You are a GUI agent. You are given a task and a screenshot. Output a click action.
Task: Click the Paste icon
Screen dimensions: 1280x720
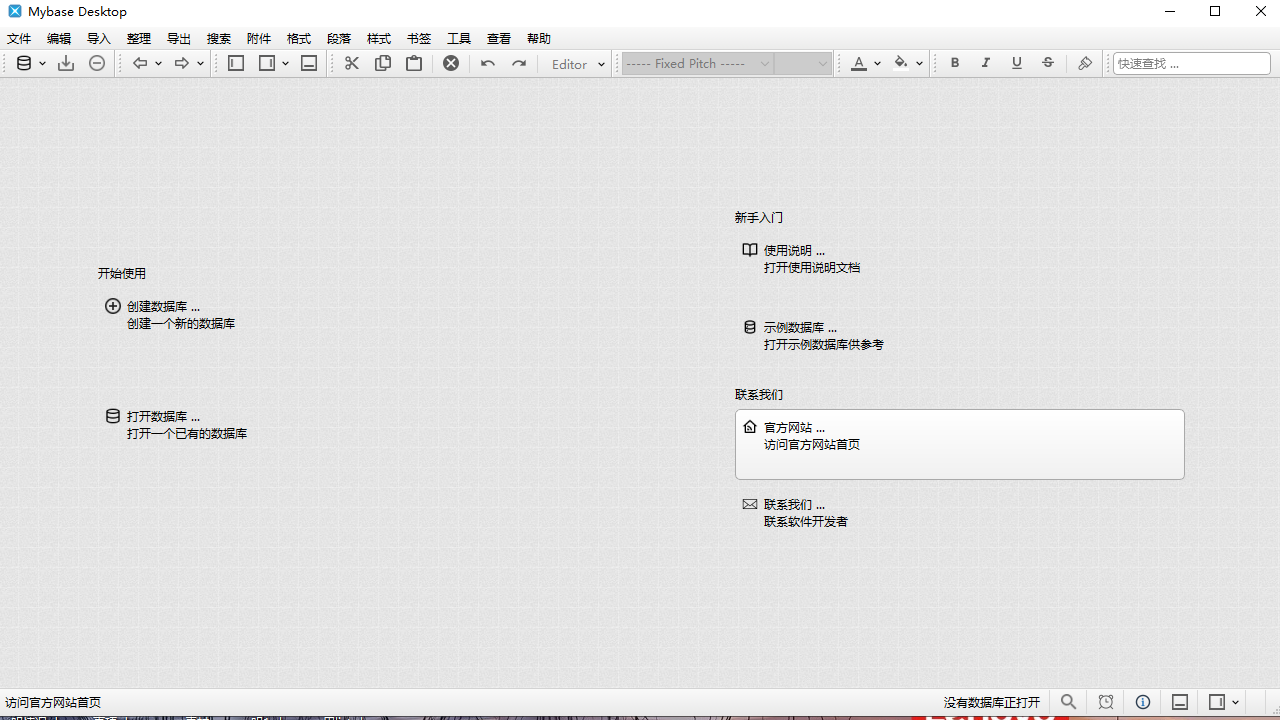pyautogui.click(x=413, y=63)
